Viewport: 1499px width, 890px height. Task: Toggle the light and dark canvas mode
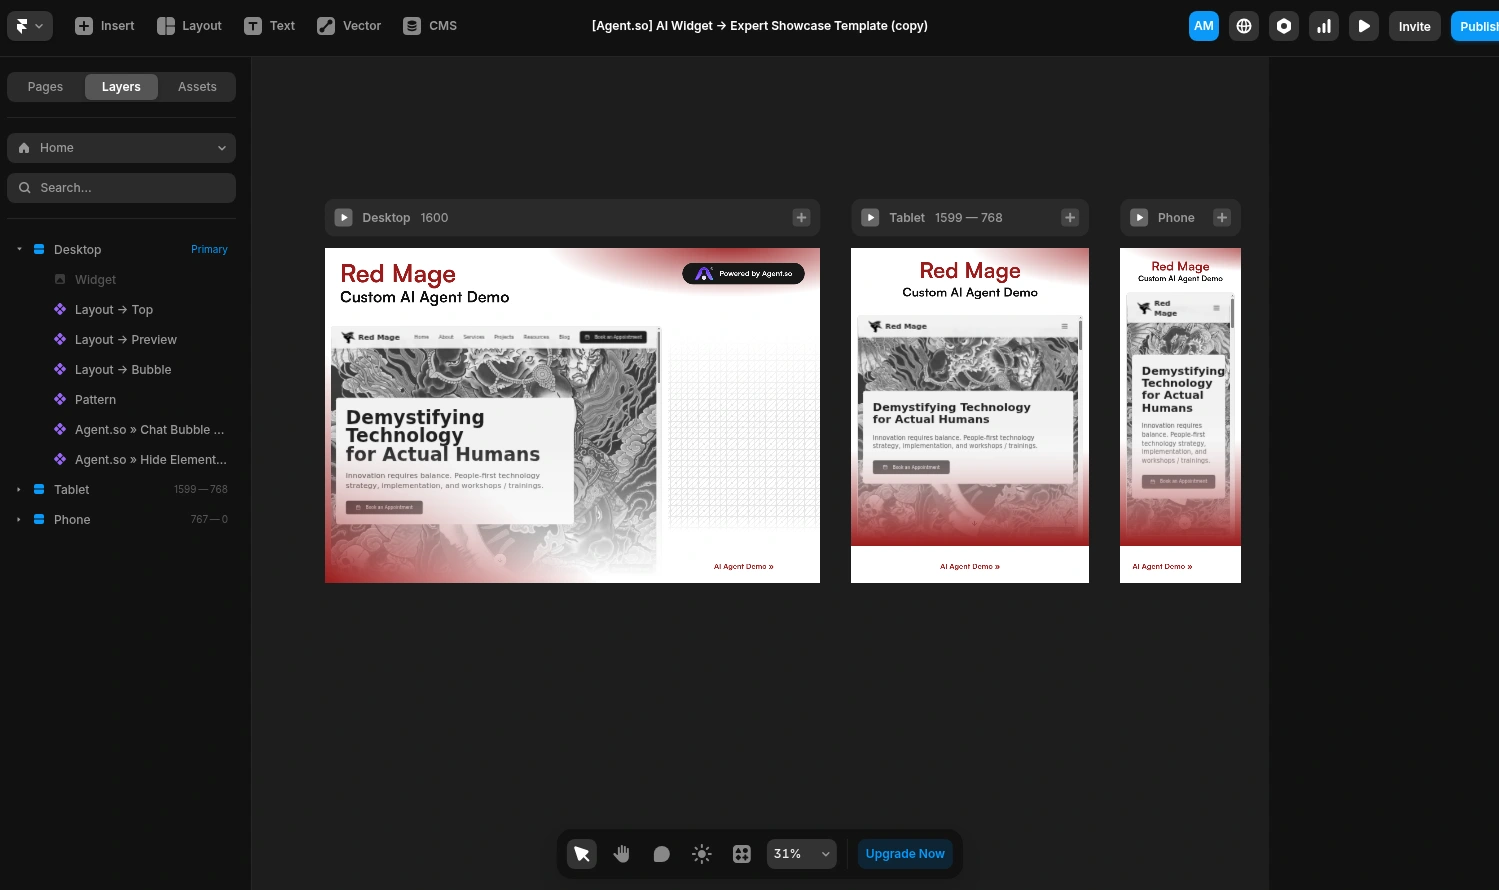[702, 854]
